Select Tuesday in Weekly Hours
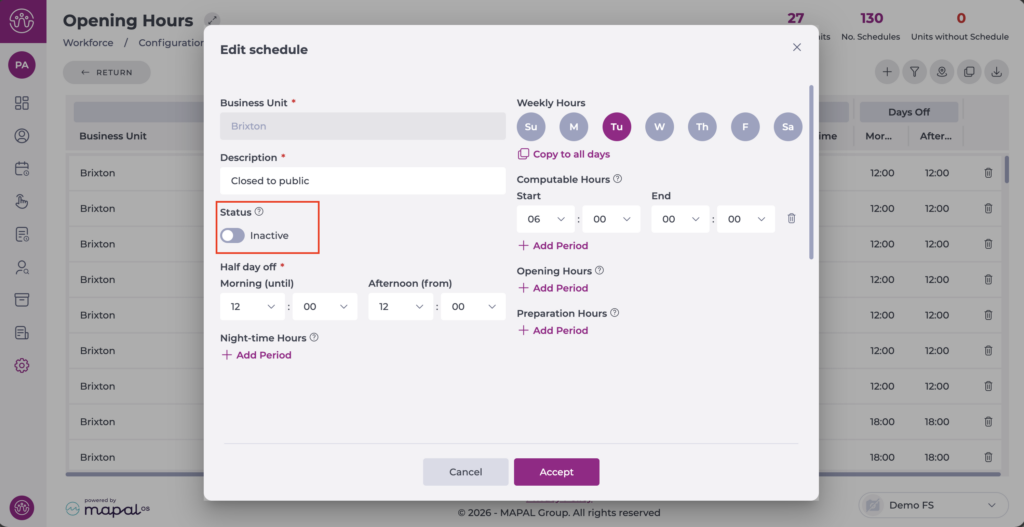 tap(616, 127)
